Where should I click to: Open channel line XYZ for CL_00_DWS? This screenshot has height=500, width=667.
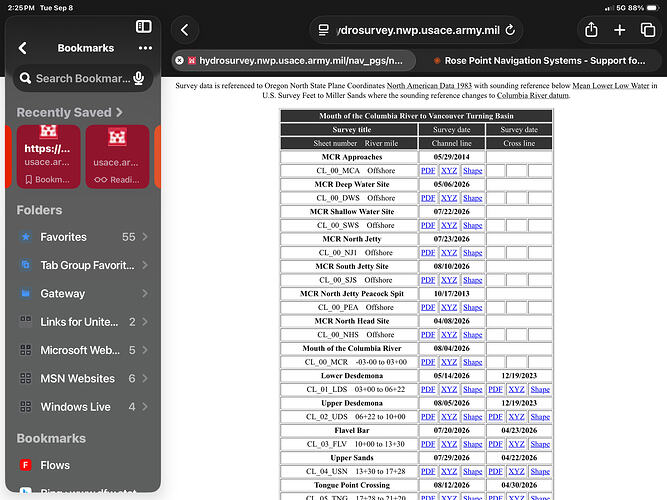[x=449, y=198]
